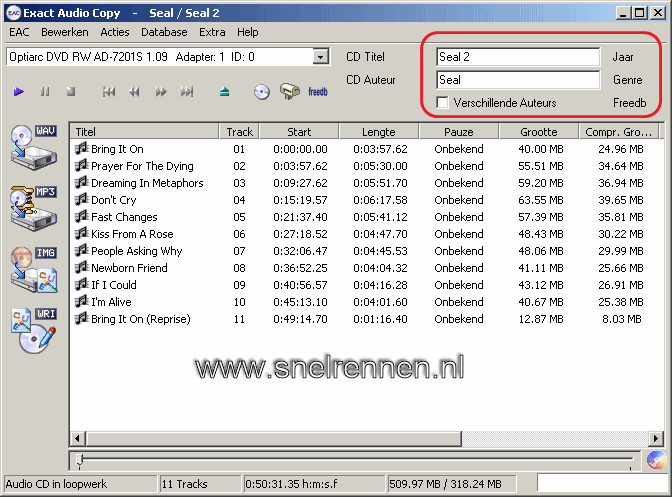Click the Fast forward button
672x497 pixels.
(x=161, y=92)
